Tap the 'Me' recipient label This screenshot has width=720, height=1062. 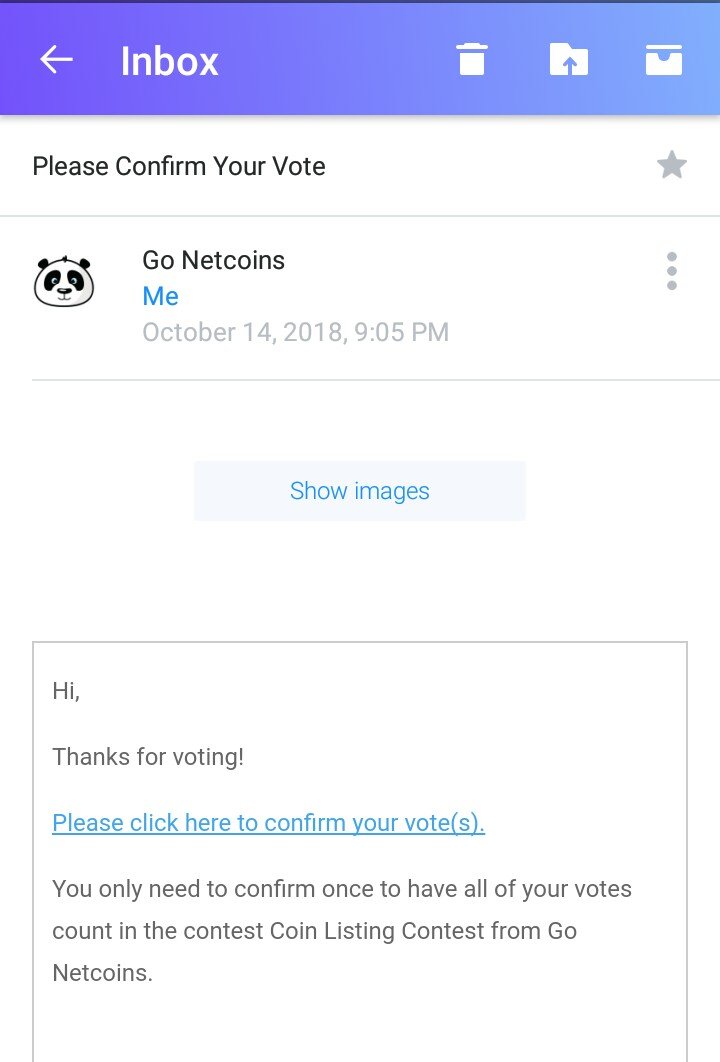[160, 296]
